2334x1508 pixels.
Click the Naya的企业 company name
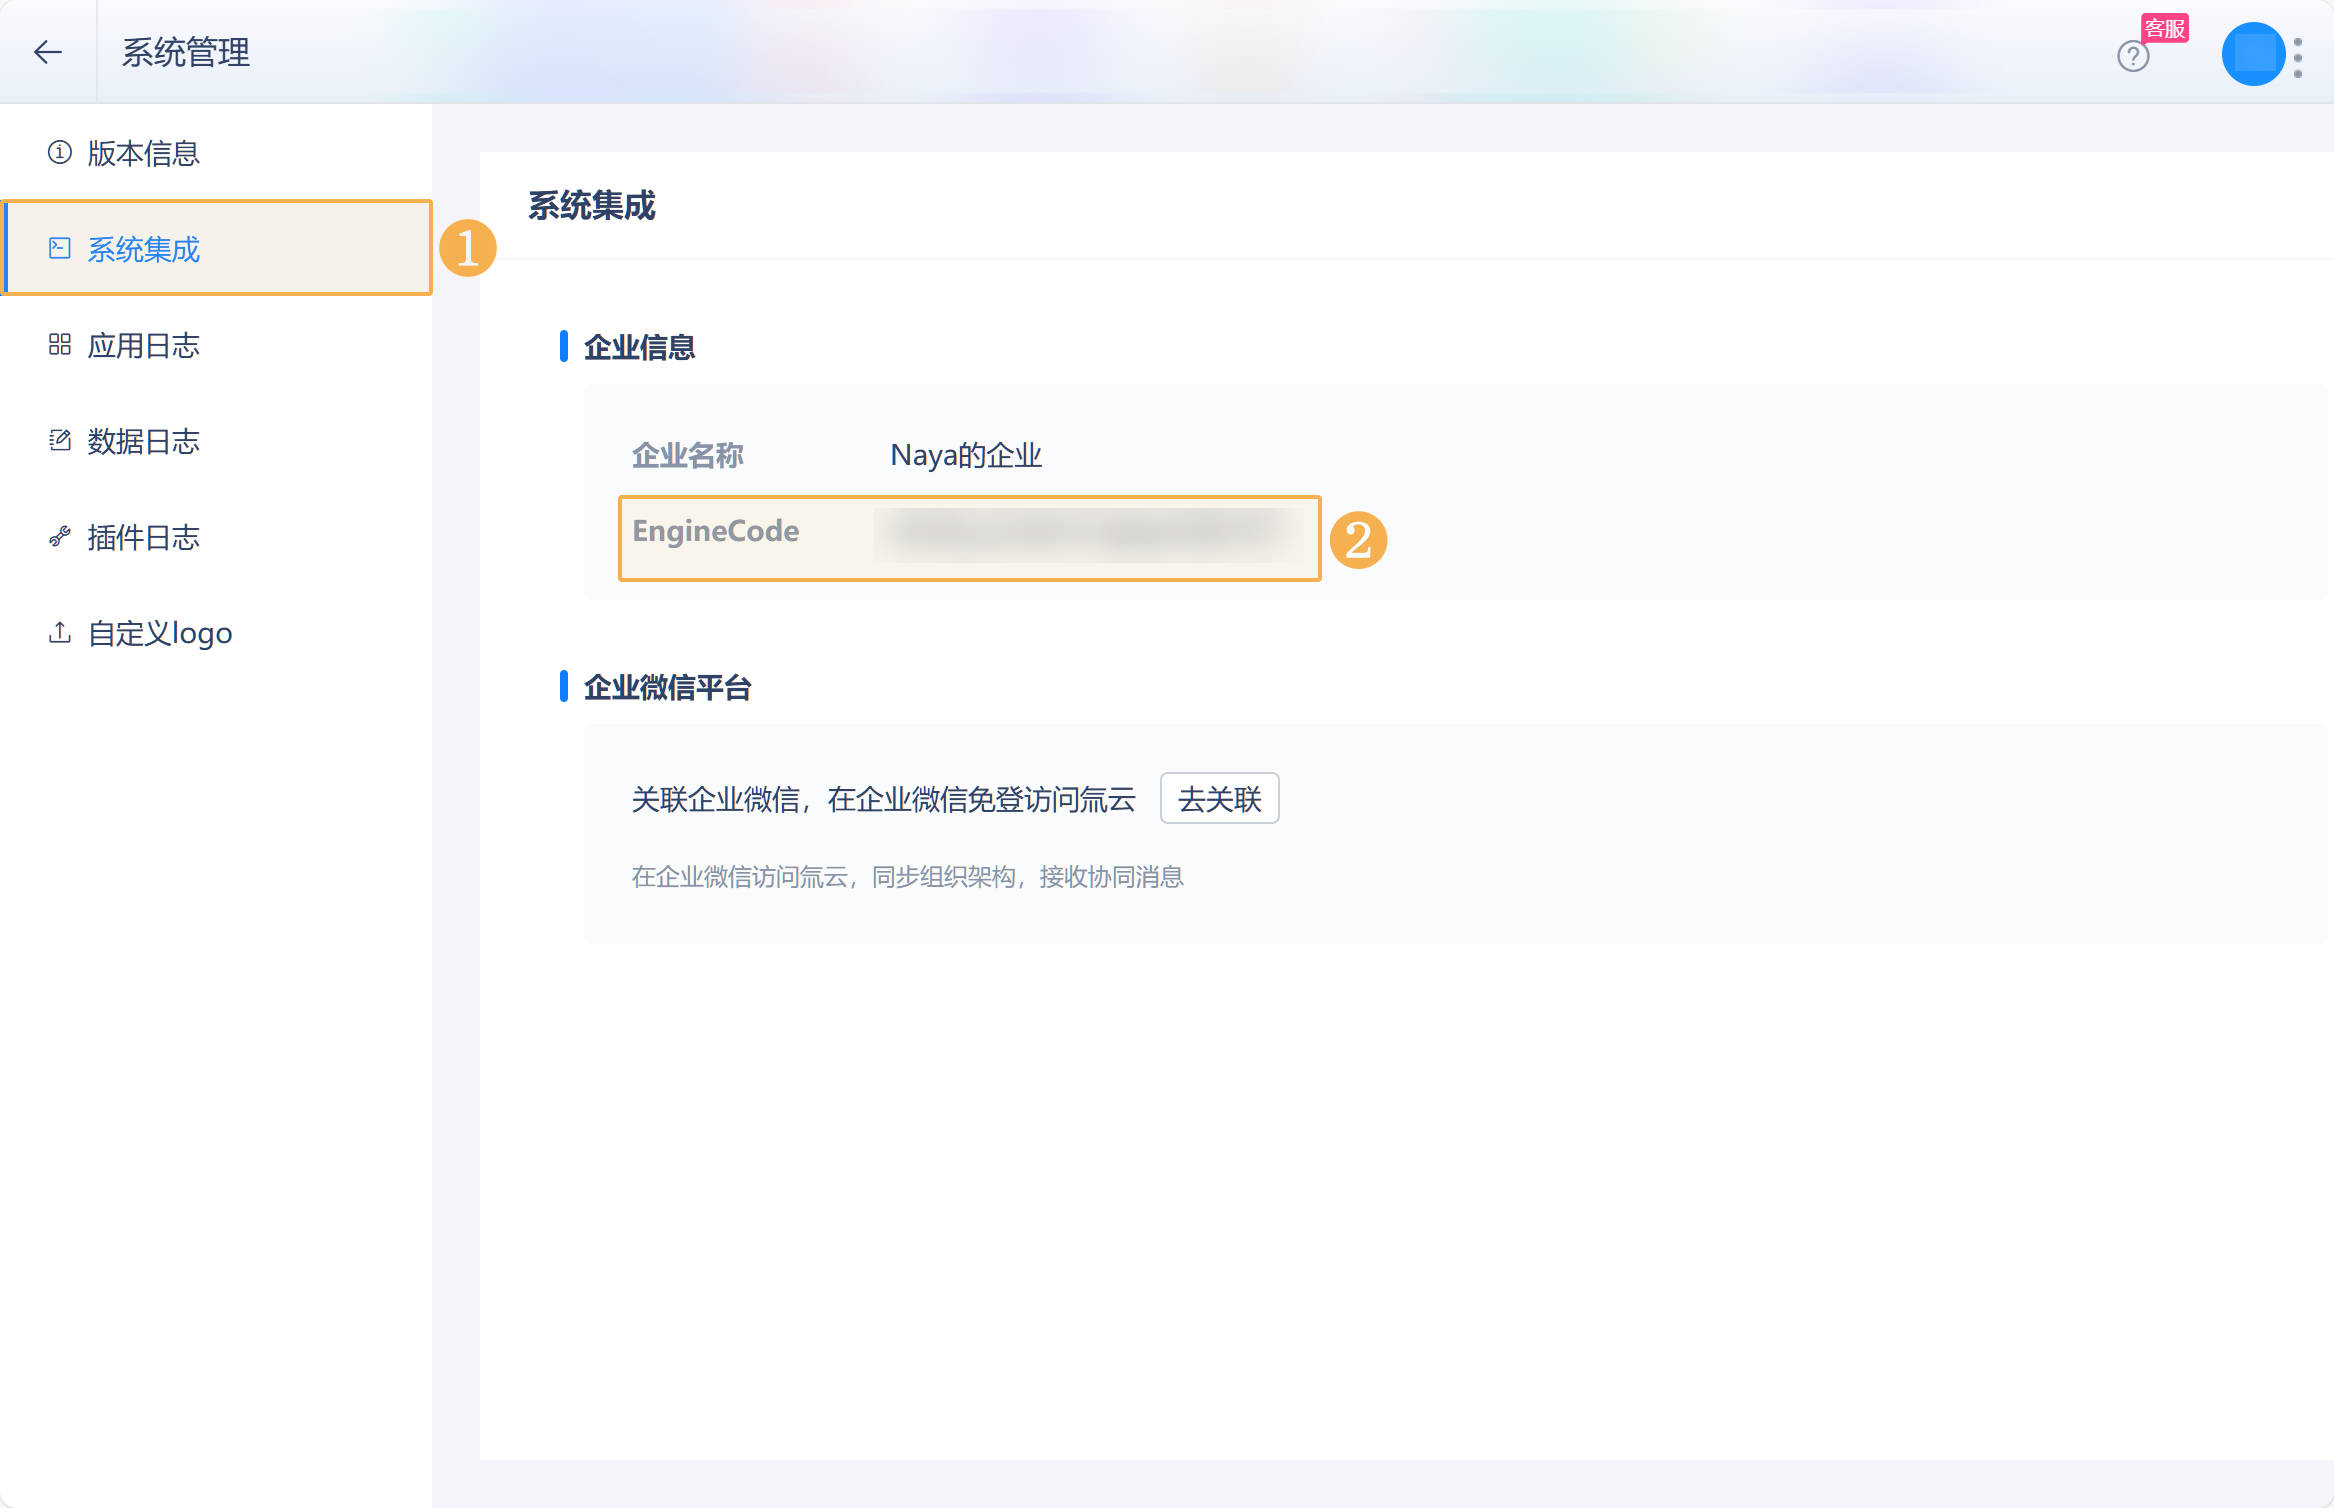(966, 456)
